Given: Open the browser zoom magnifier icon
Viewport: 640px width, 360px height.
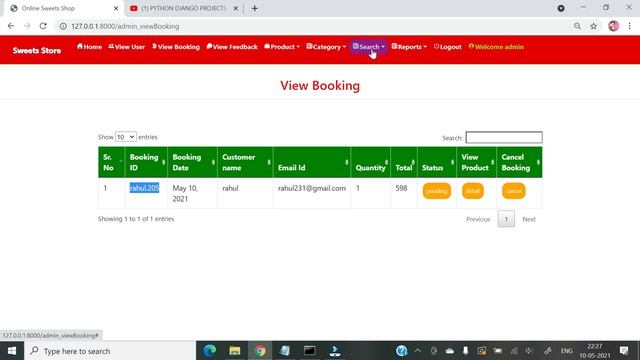Looking at the screenshot, I should pos(577,26).
